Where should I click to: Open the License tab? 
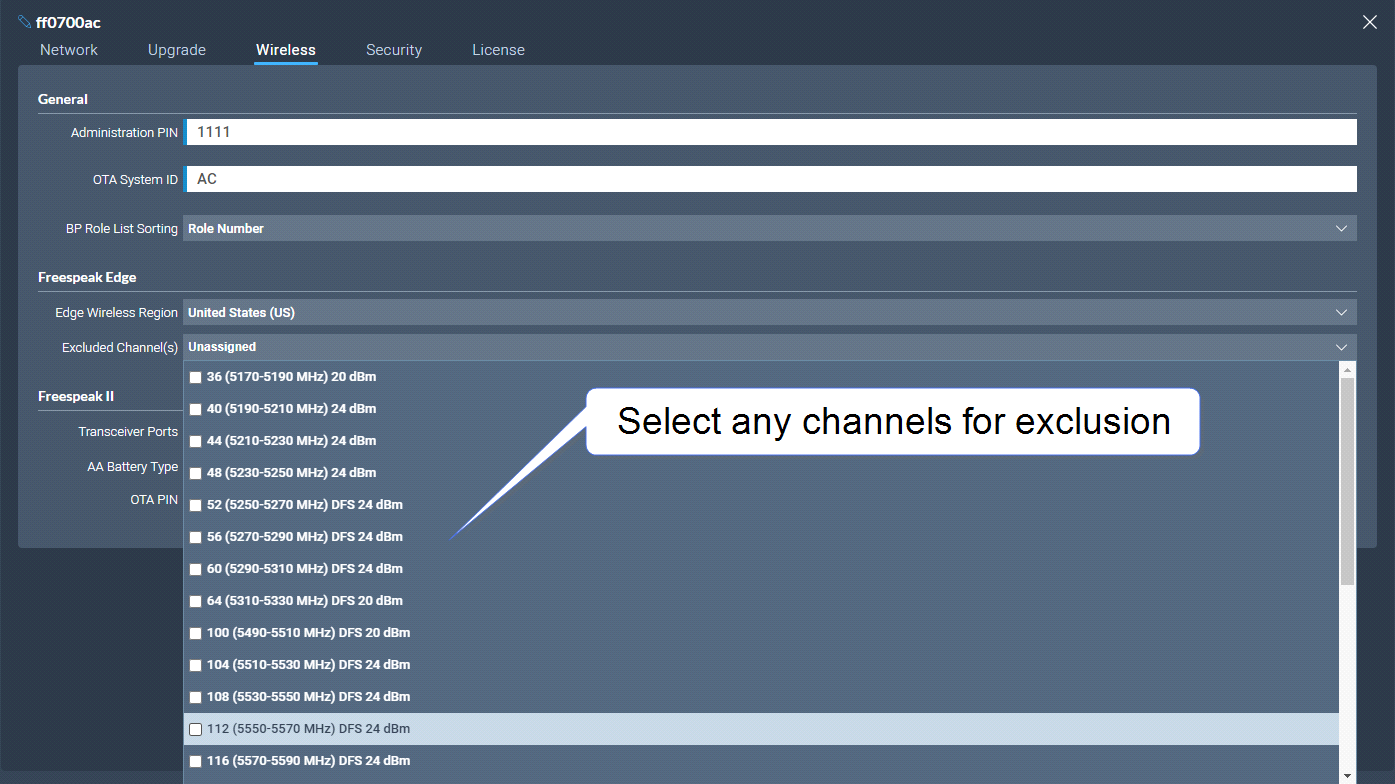498,50
